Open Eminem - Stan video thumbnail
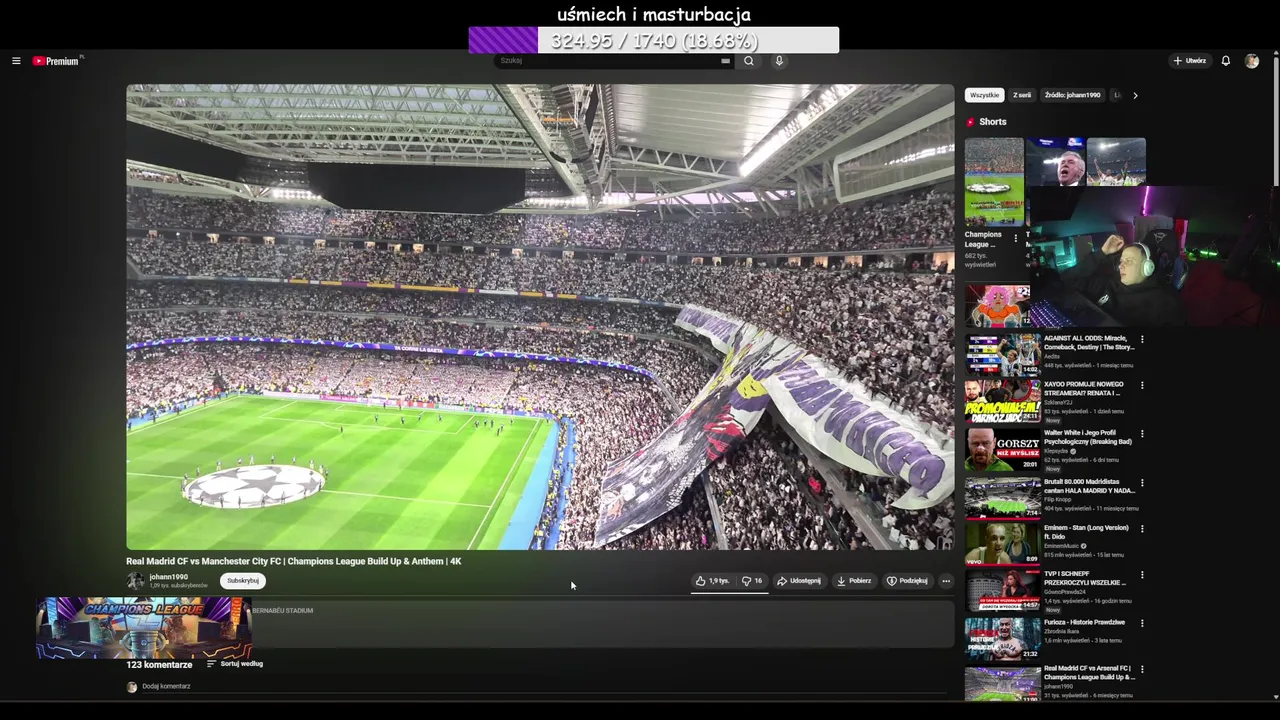 click(1002, 544)
